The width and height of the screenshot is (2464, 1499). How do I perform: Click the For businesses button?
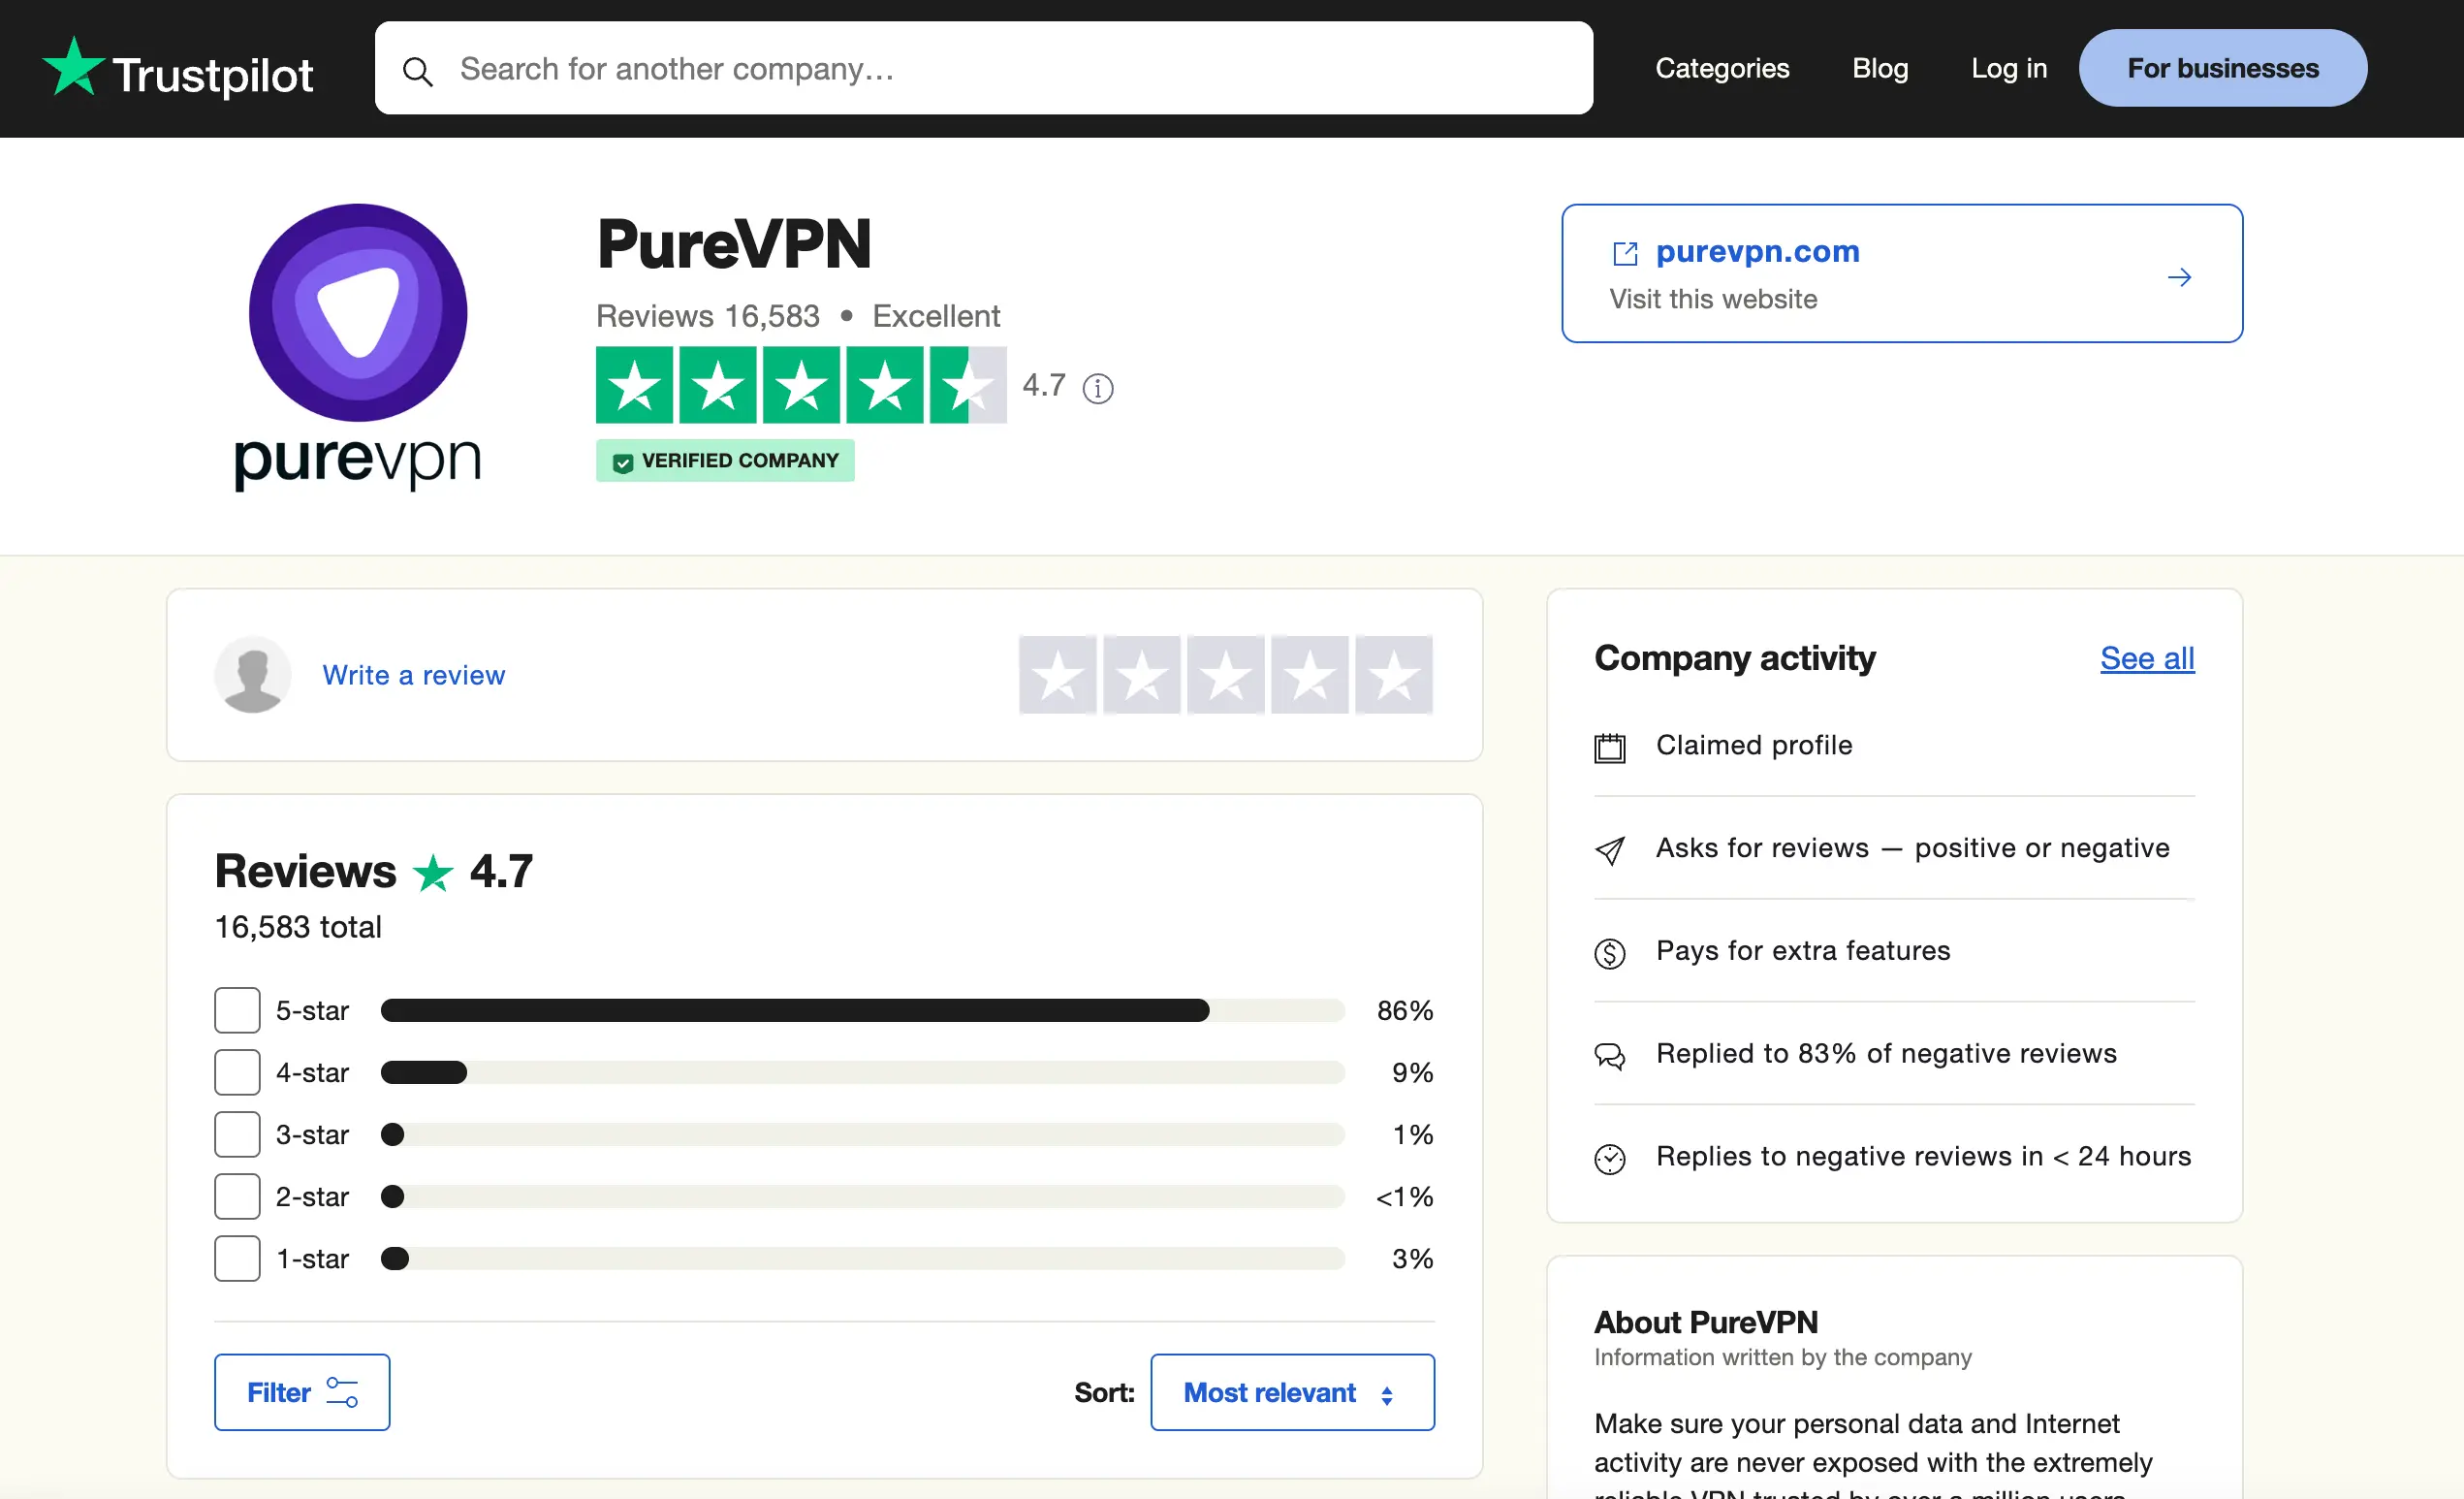[2222, 68]
